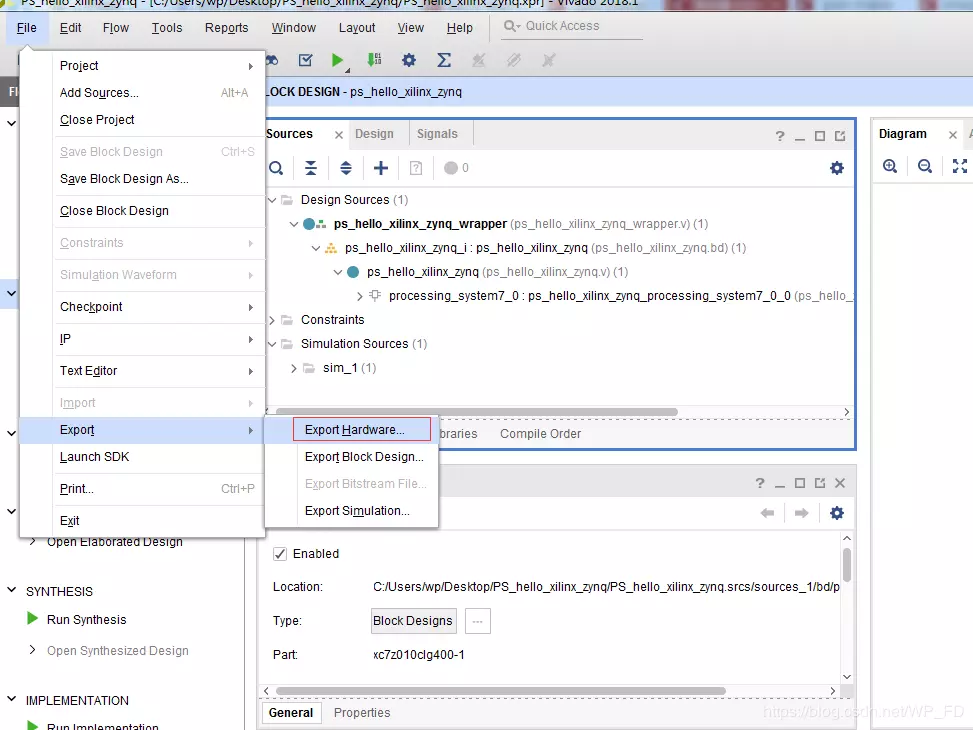Collapse the Simulation Sources folder

pos(272,344)
